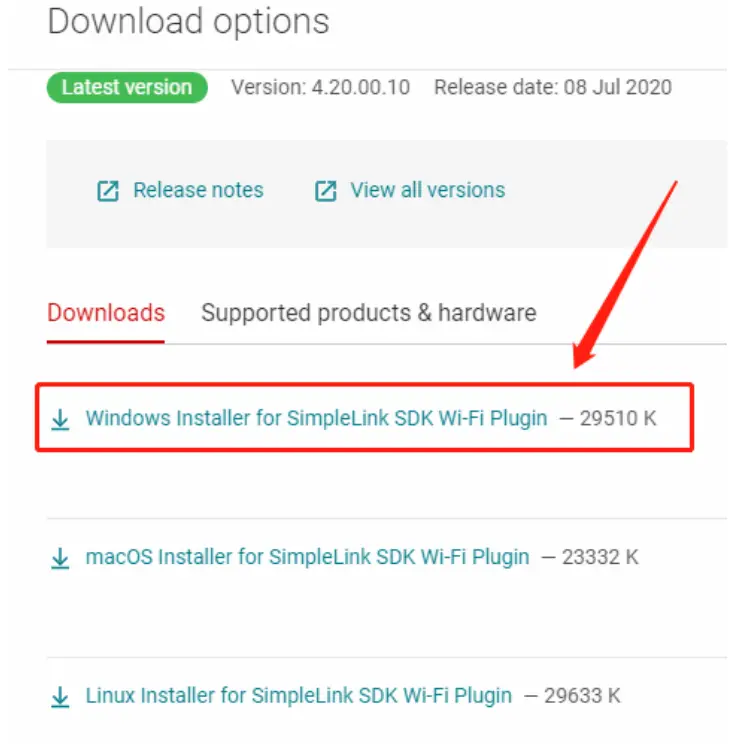Click the green Latest version badge
738x744 pixels.
[x=126, y=87]
